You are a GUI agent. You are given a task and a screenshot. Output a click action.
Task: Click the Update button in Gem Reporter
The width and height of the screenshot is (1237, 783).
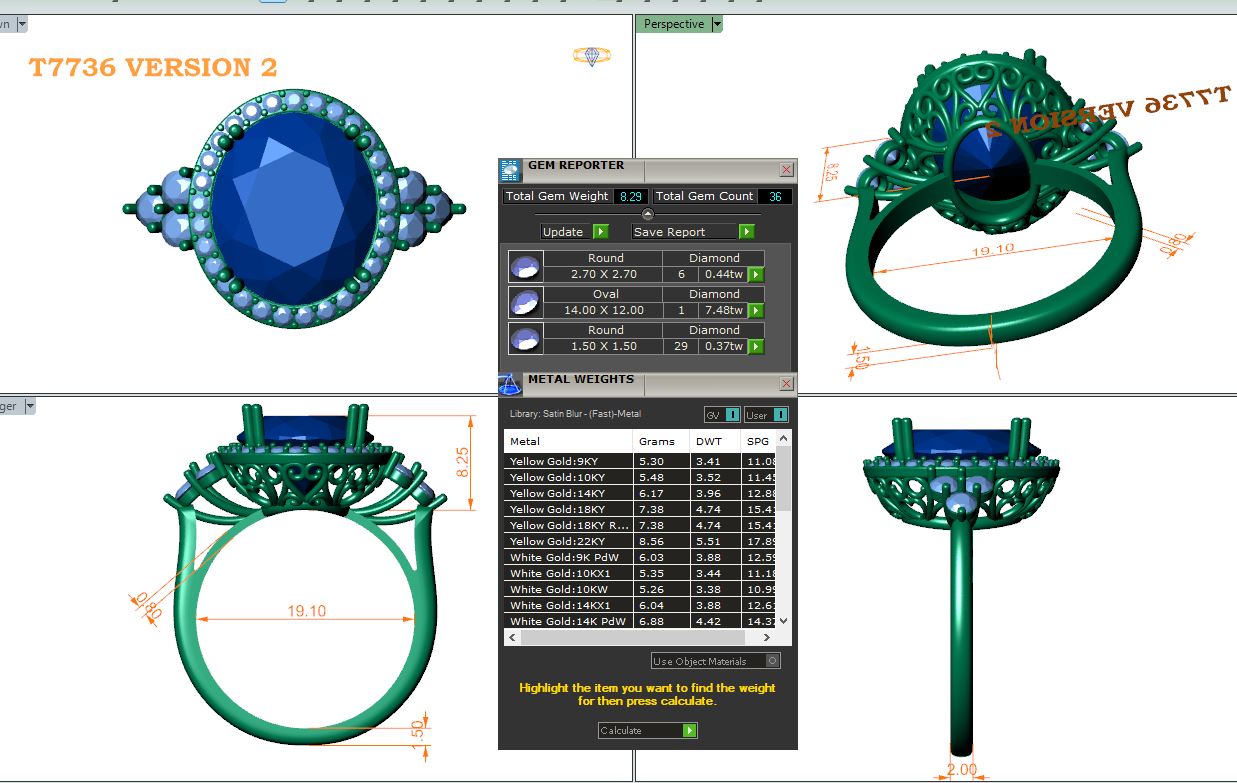(574, 232)
